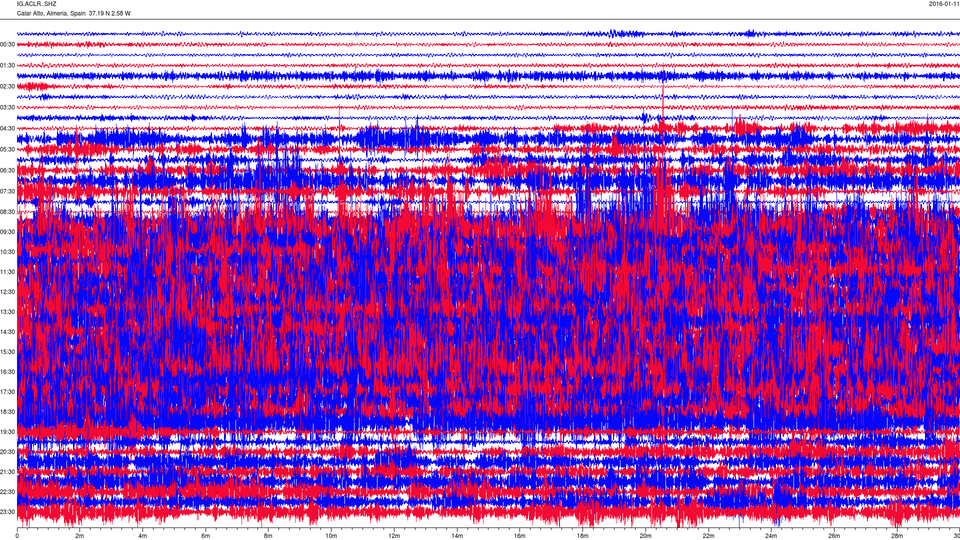The width and height of the screenshot is (960, 540).
Task: Select the 12:30 time label
Action: tap(7, 292)
